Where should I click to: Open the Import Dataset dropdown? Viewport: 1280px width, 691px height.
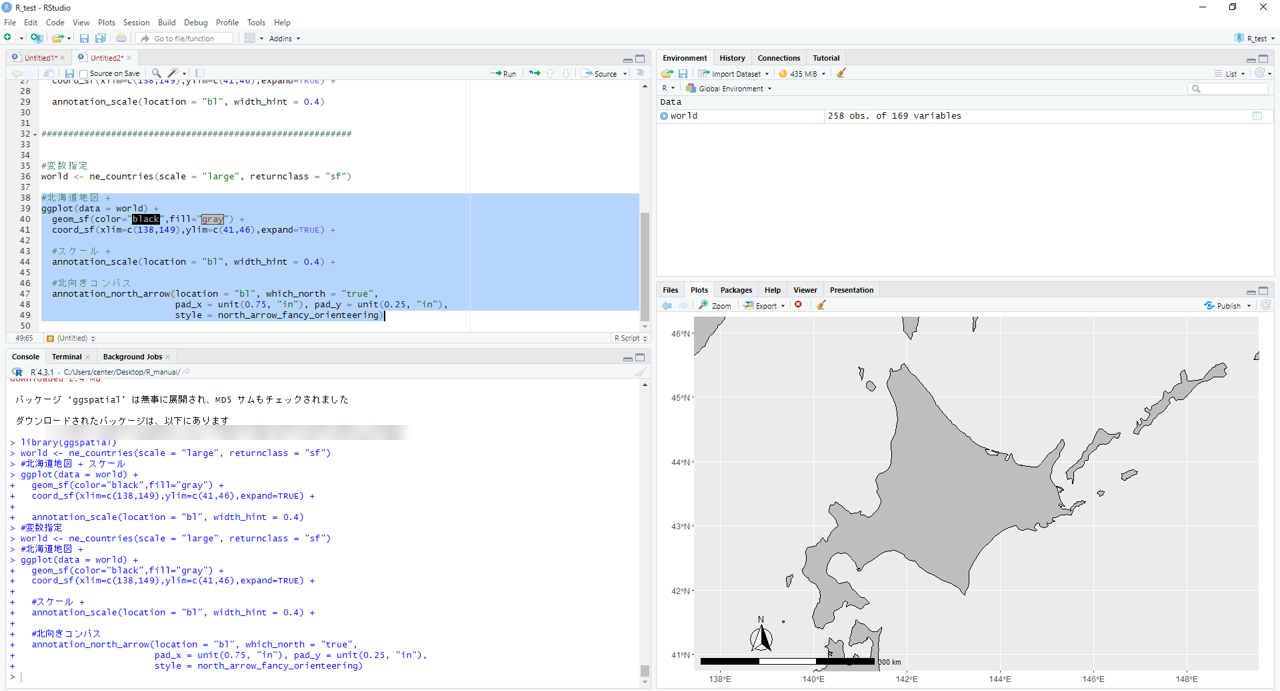click(734, 73)
